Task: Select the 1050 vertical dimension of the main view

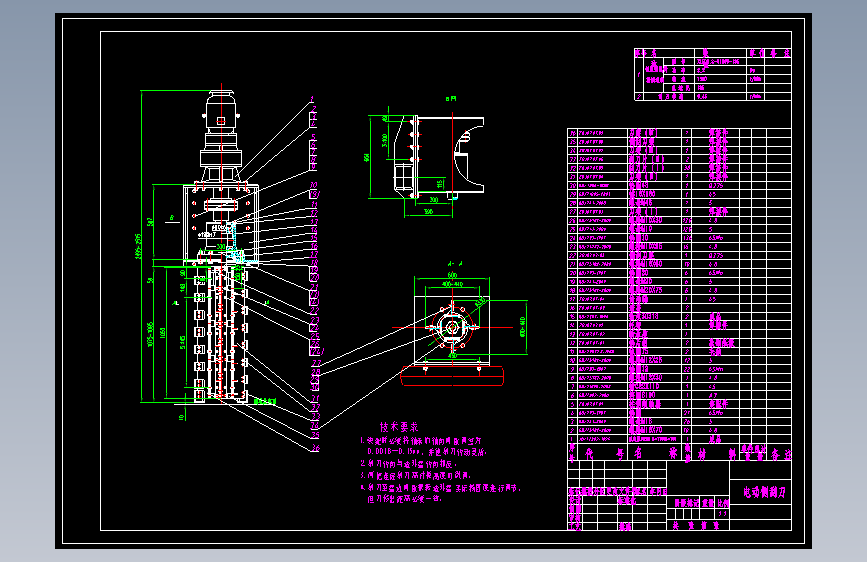Action: coord(163,332)
